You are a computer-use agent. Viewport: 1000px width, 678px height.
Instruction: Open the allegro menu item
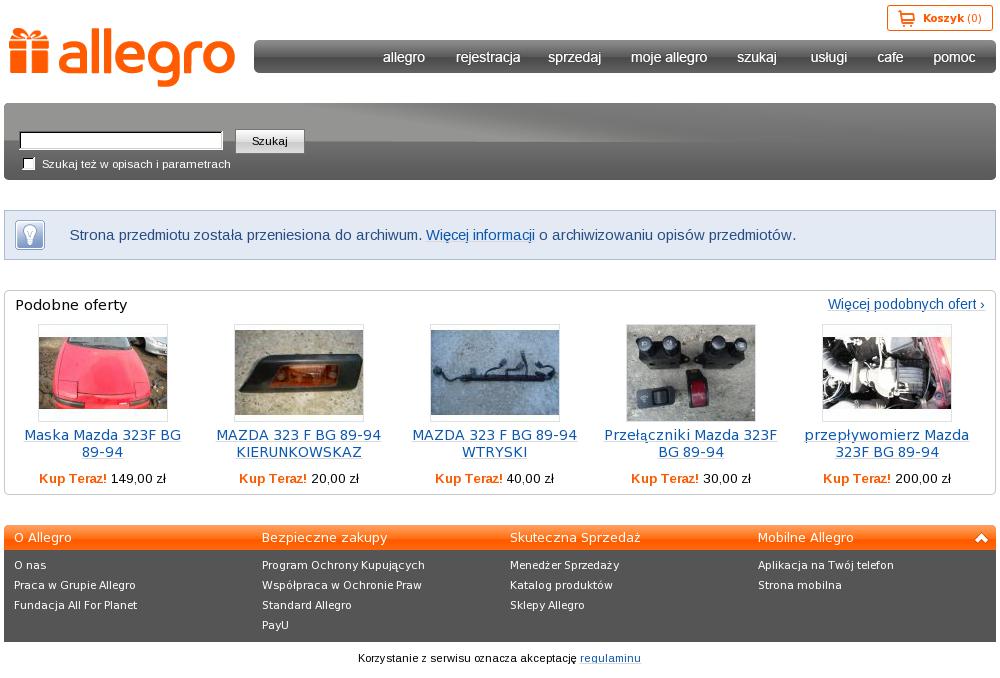404,57
